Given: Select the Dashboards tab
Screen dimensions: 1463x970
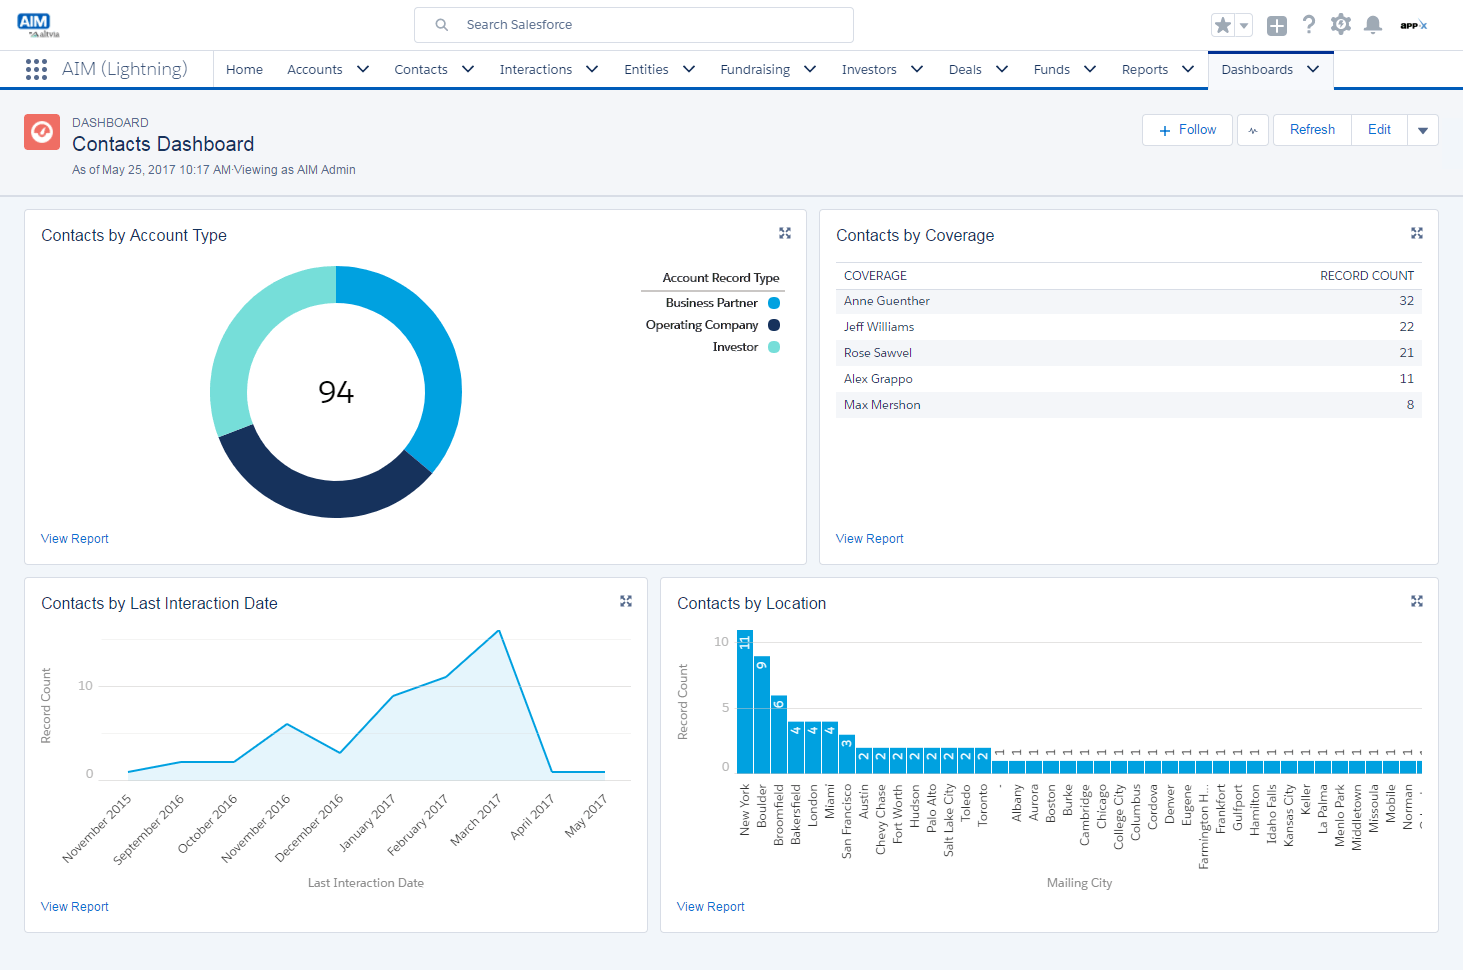Looking at the screenshot, I should click(x=1257, y=69).
